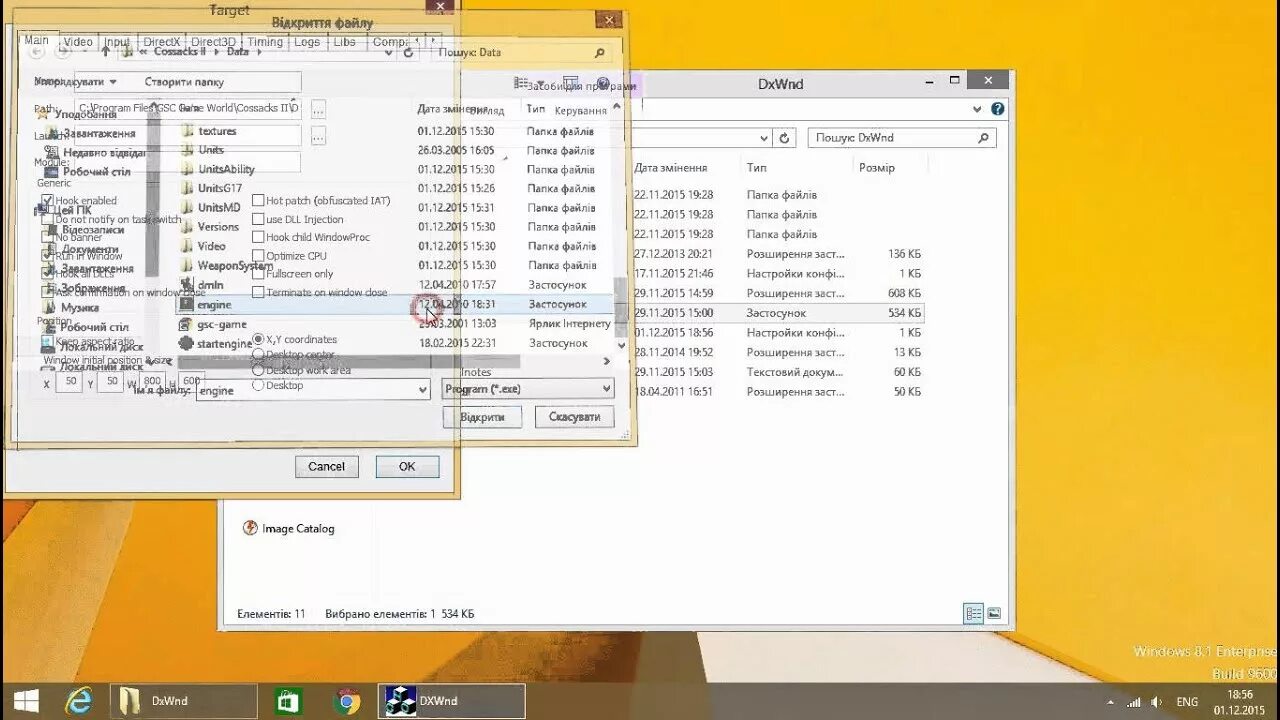Switch Explorer to details view icon

pyautogui.click(x=973, y=613)
